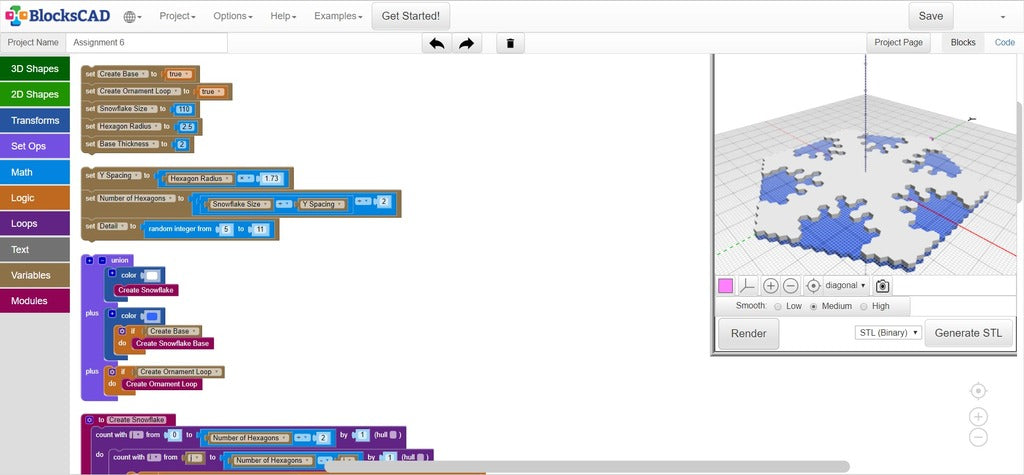Reset the 3D view with target icon

813,286
